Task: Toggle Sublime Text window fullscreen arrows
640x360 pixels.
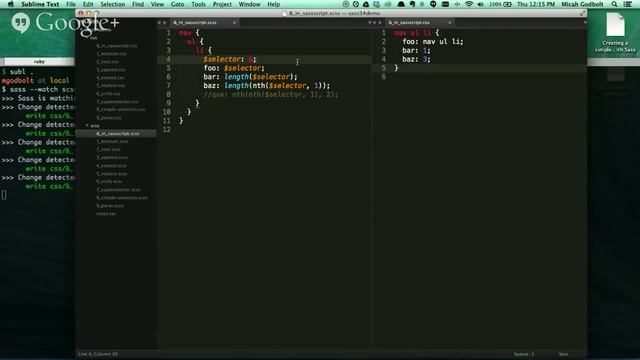Action: [582, 13]
